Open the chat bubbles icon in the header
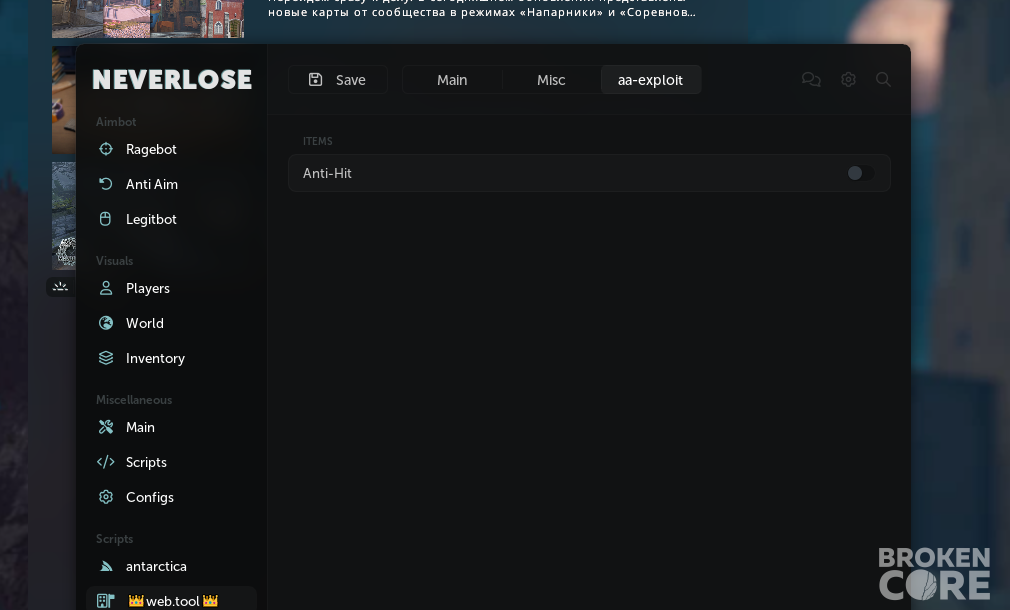 tap(811, 79)
